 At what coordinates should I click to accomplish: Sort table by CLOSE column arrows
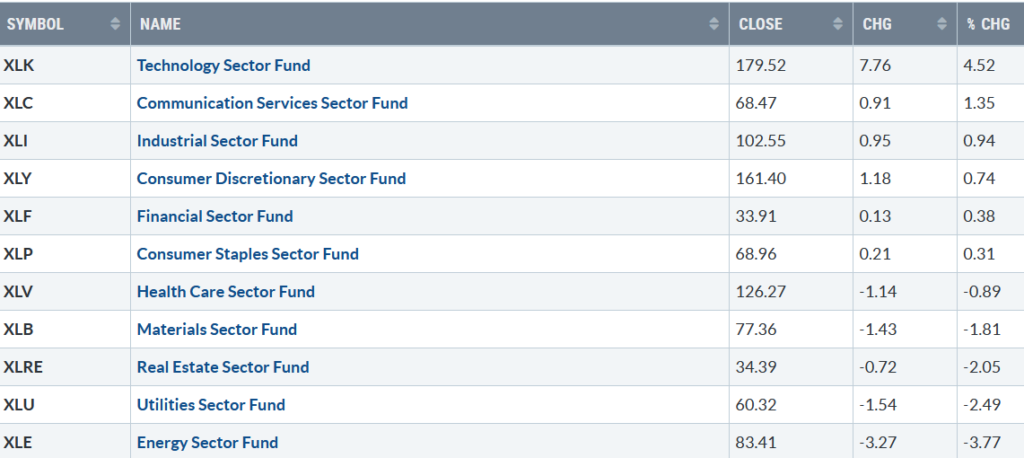point(838,24)
